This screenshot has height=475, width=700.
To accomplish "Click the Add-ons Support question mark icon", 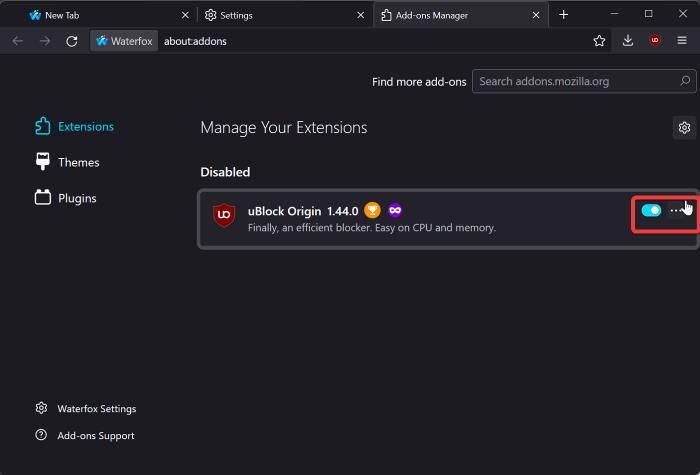I will 41,435.
